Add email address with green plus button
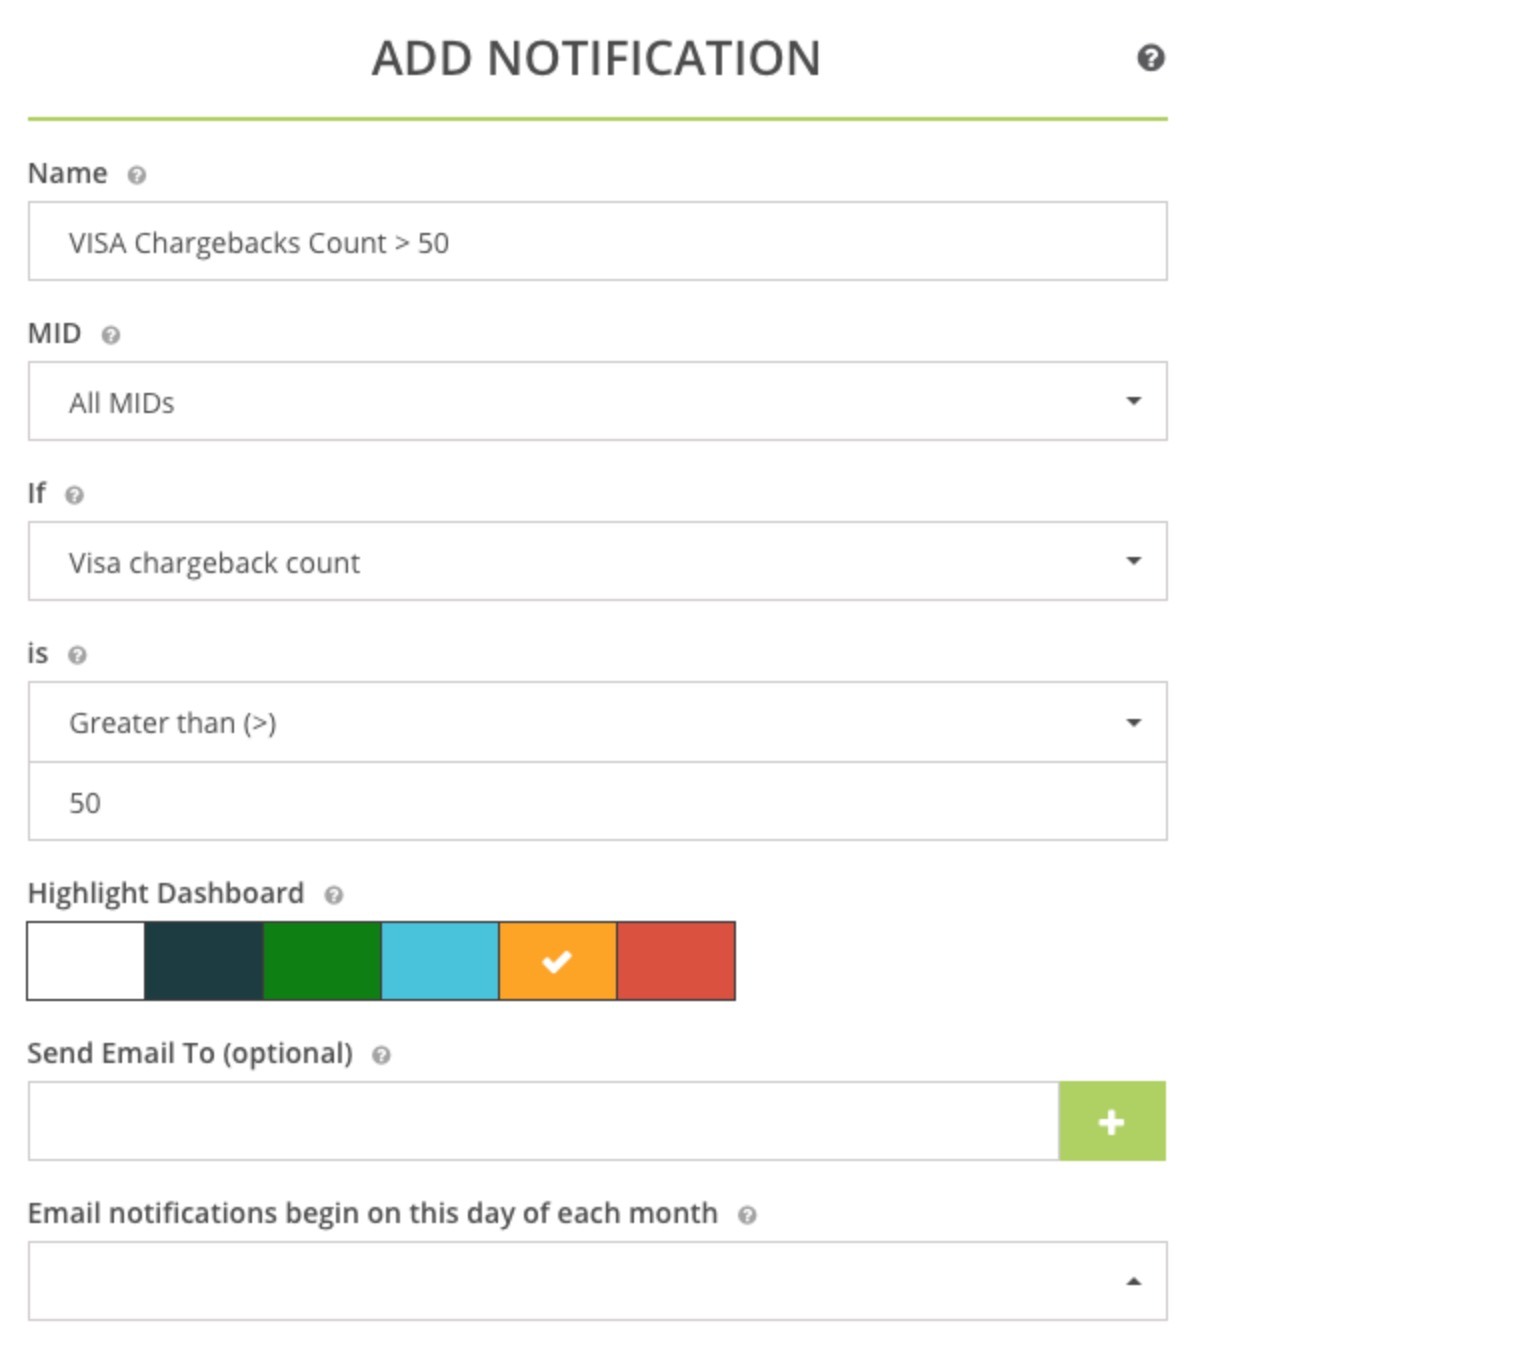 click(x=1112, y=1121)
